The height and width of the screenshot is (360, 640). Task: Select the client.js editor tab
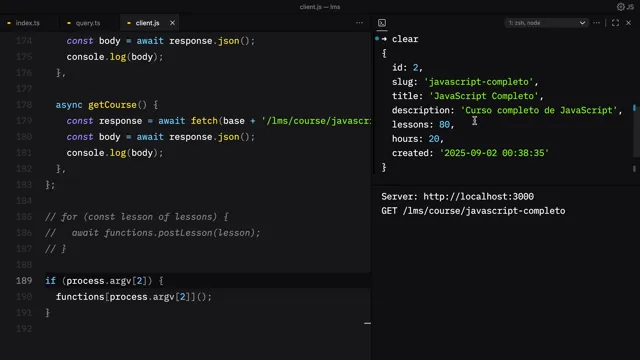coord(147,23)
